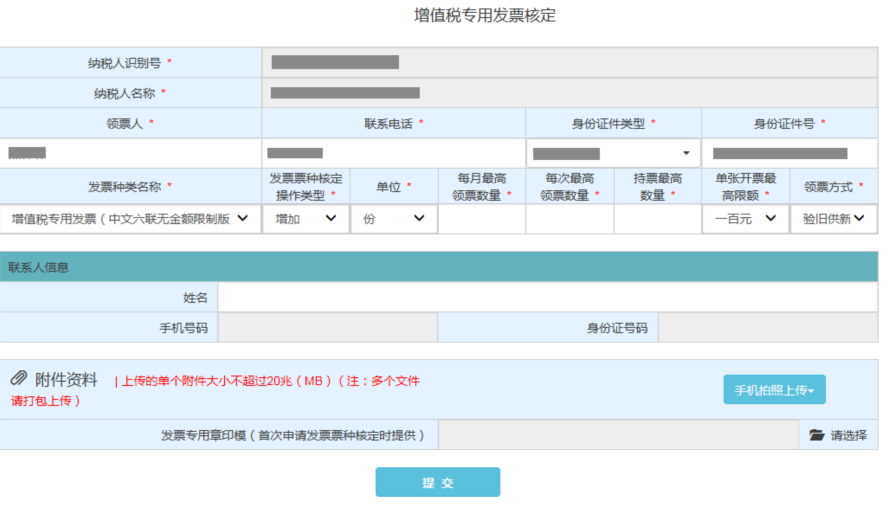Viewport: 888px width, 508px height.
Task: Open the 身份证件类型 dropdown
Action: (x=613, y=153)
